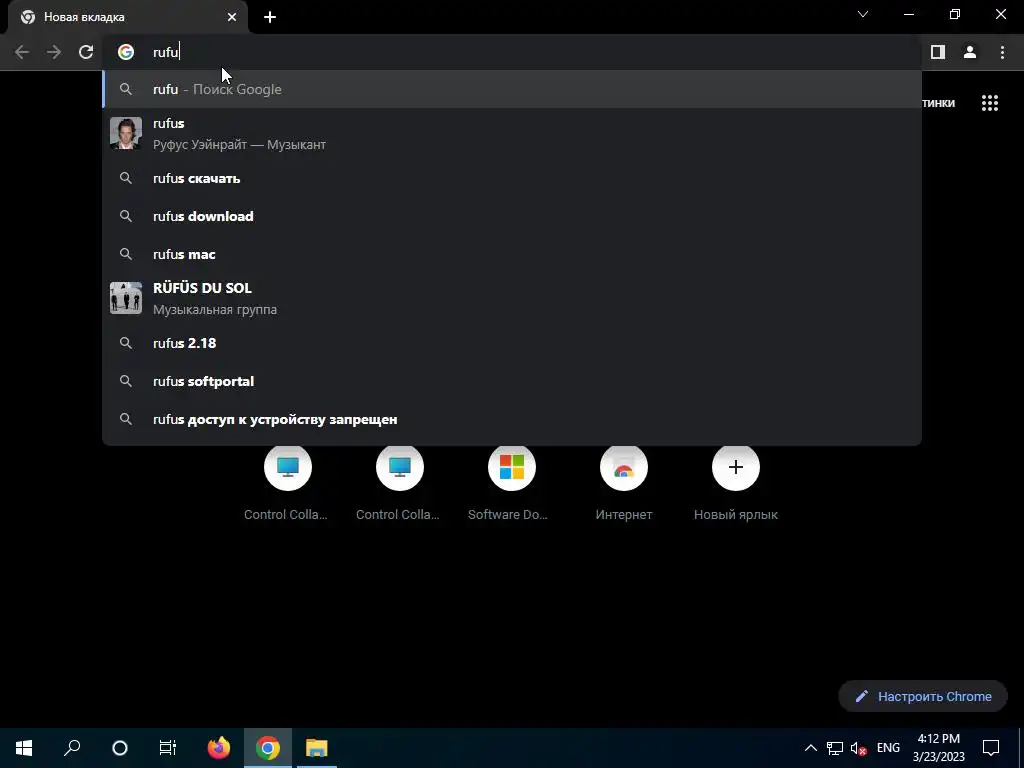Screen dimensions: 1024x768
Task: Click the browser back arrow
Action: tap(22, 52)
